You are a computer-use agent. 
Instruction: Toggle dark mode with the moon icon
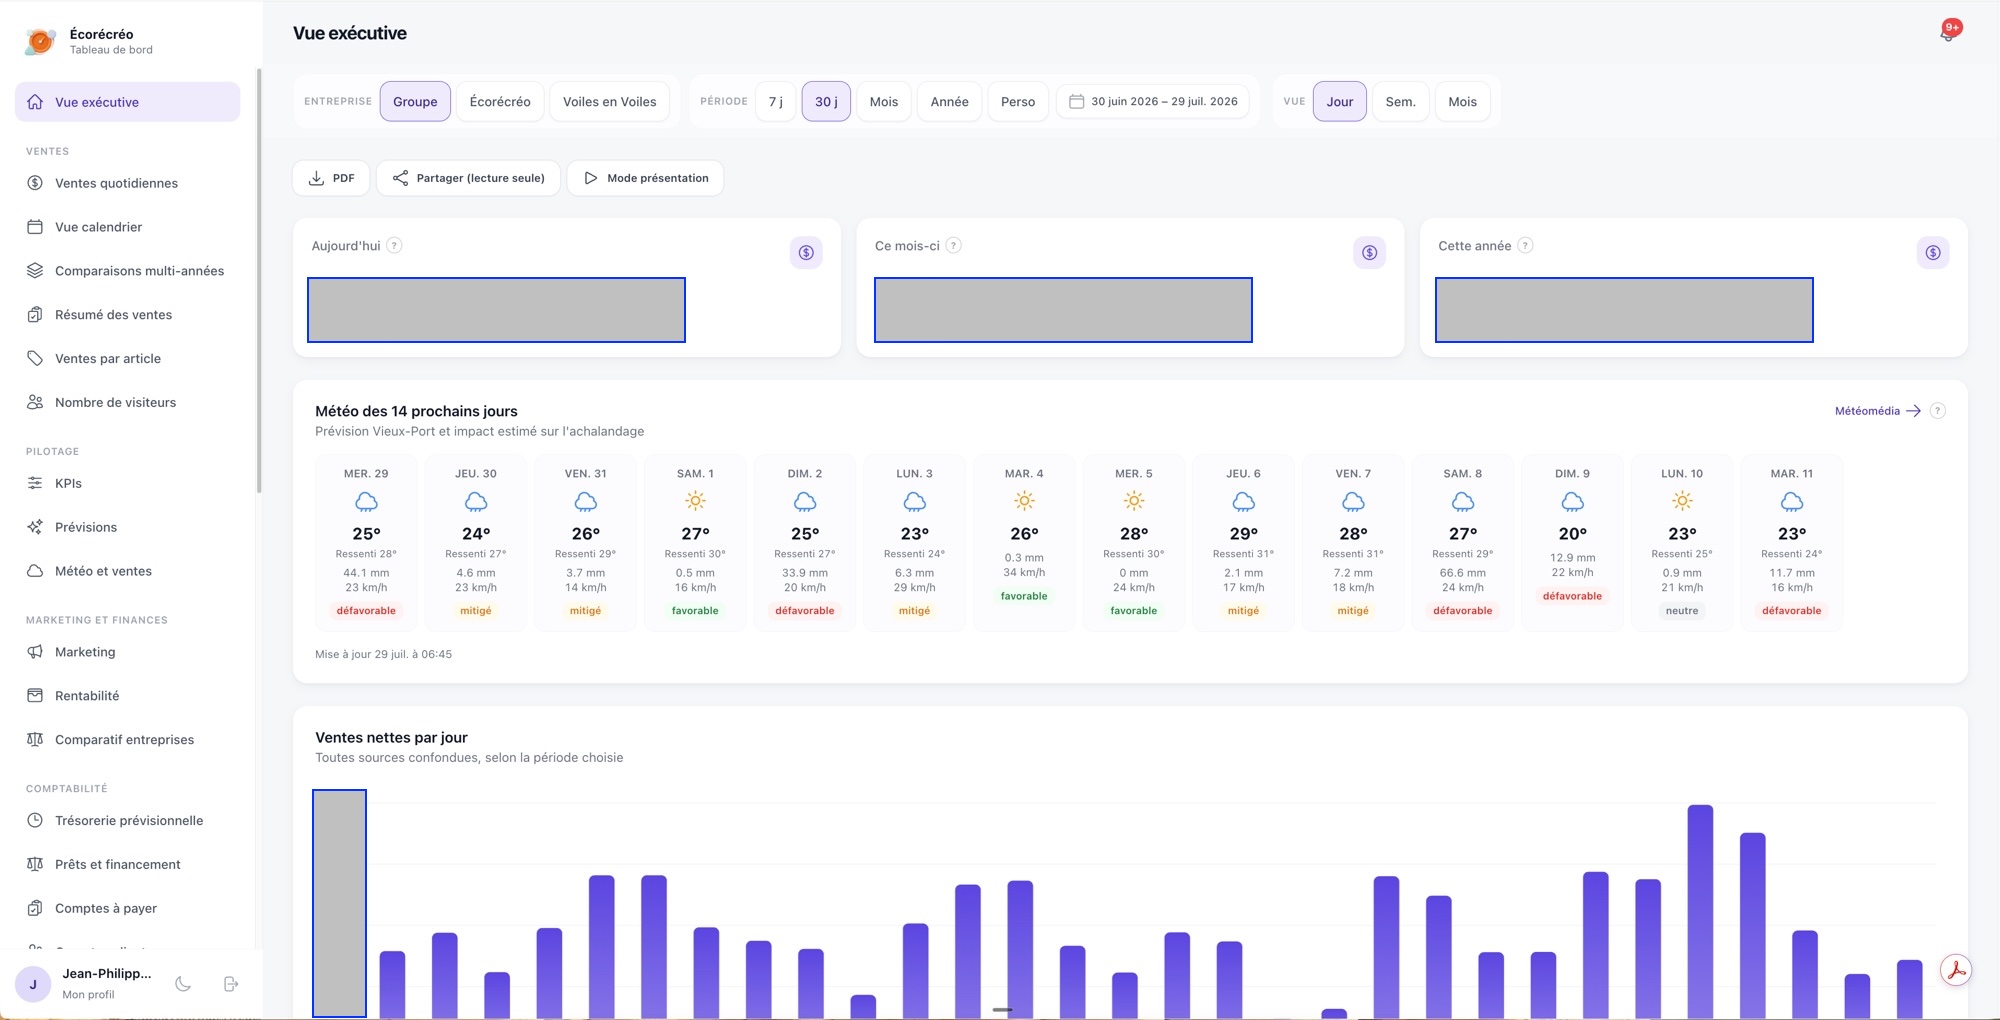tap(183, 984)
